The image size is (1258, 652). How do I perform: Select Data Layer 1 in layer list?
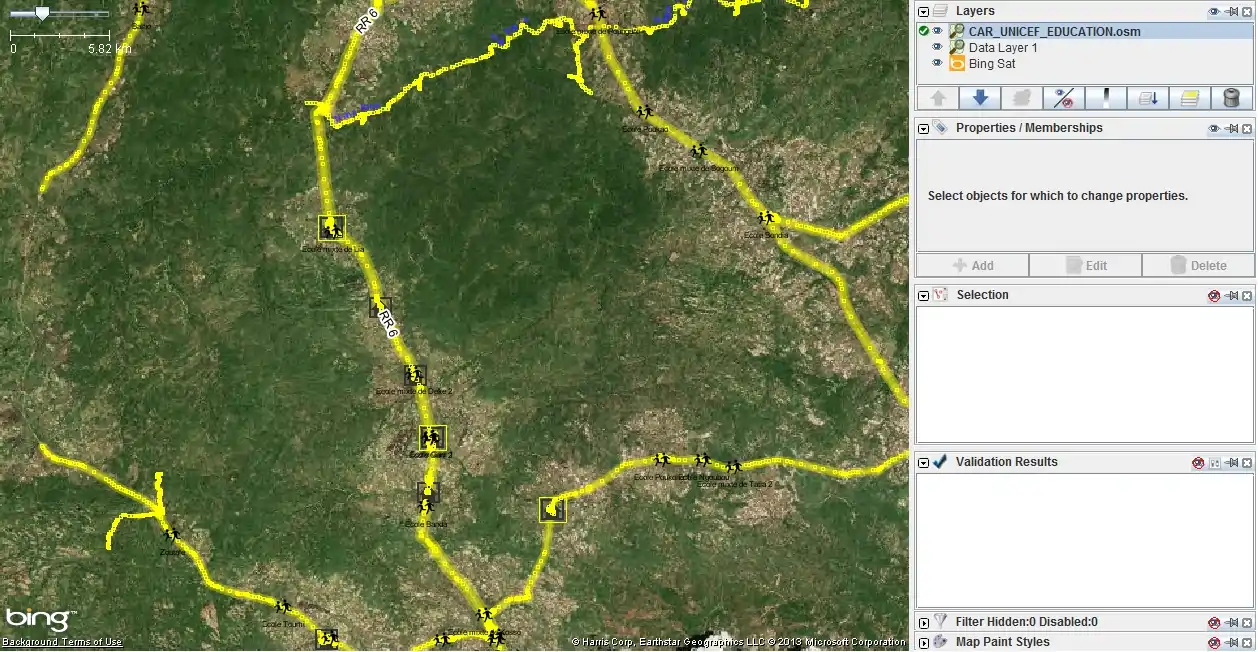click(1003, 48)
